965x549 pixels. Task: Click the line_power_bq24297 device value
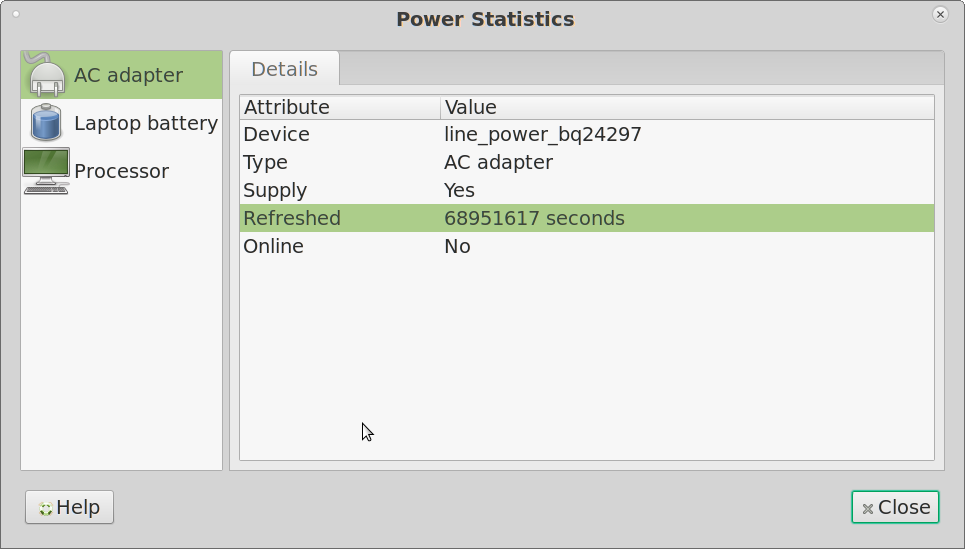[x=542, y=134]
